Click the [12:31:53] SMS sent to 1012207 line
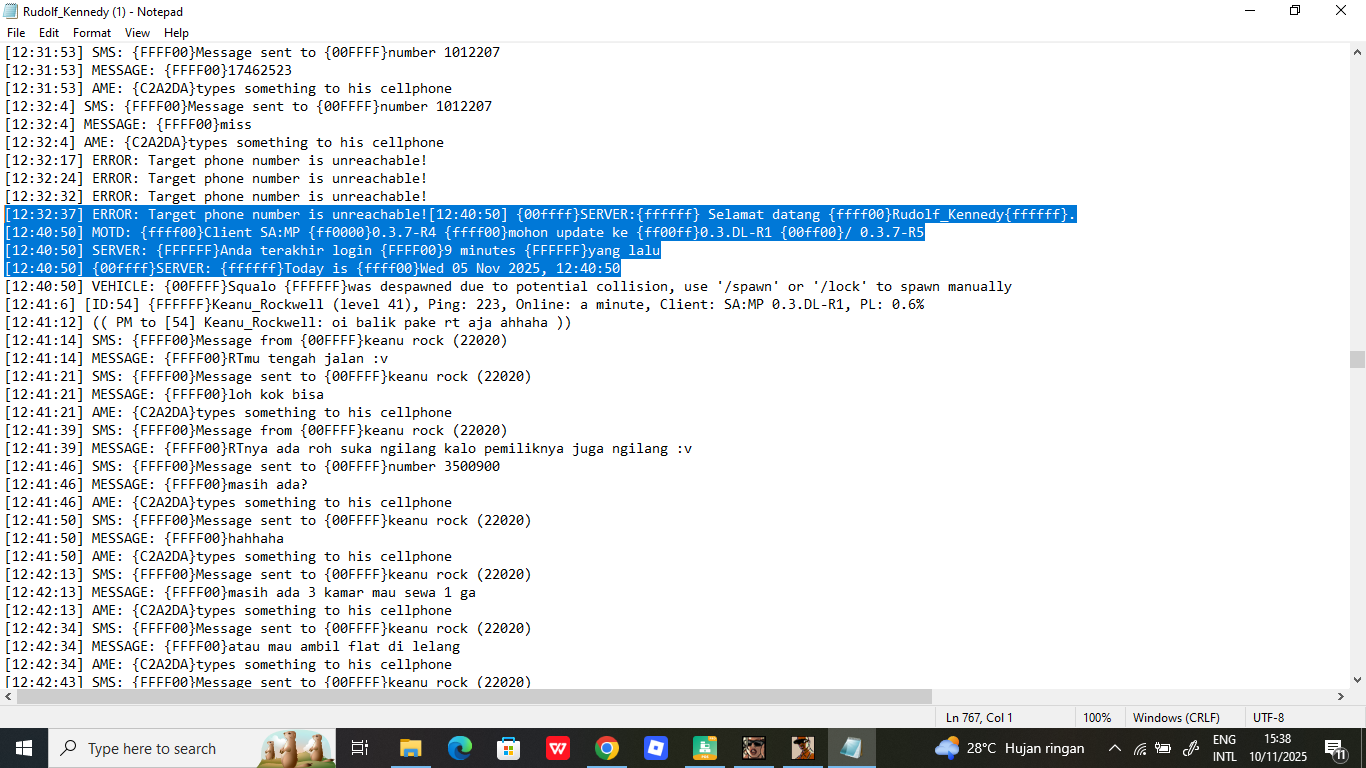1366x768 pixels. tap(252, 52)
